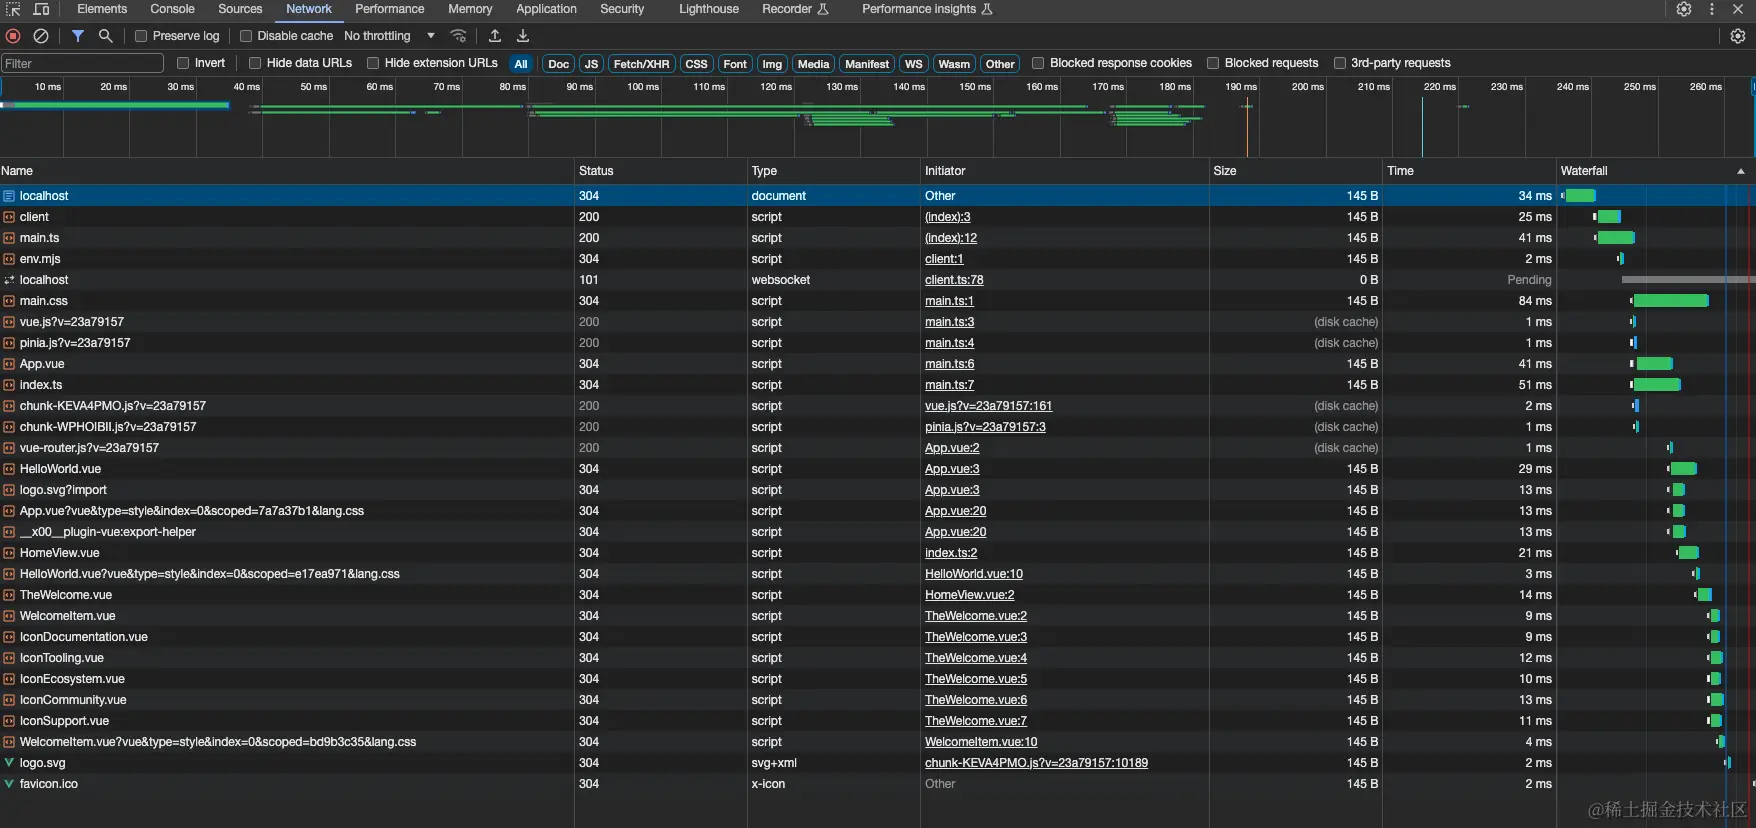1756x828 pixels.
Task: Select the main.css request row
Action: (878, 301)
